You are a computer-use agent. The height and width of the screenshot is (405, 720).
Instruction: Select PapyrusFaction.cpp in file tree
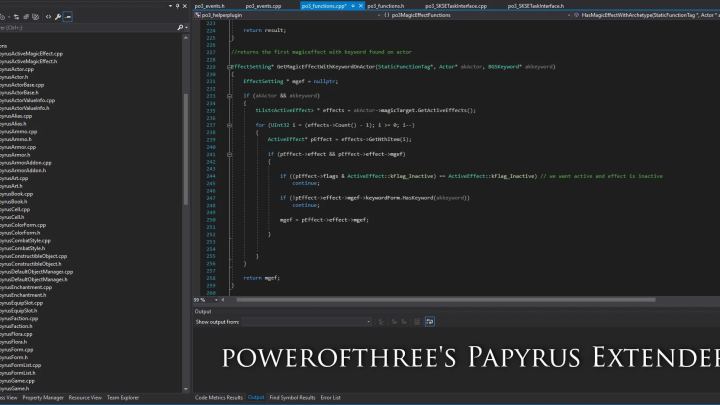(19, 318)
